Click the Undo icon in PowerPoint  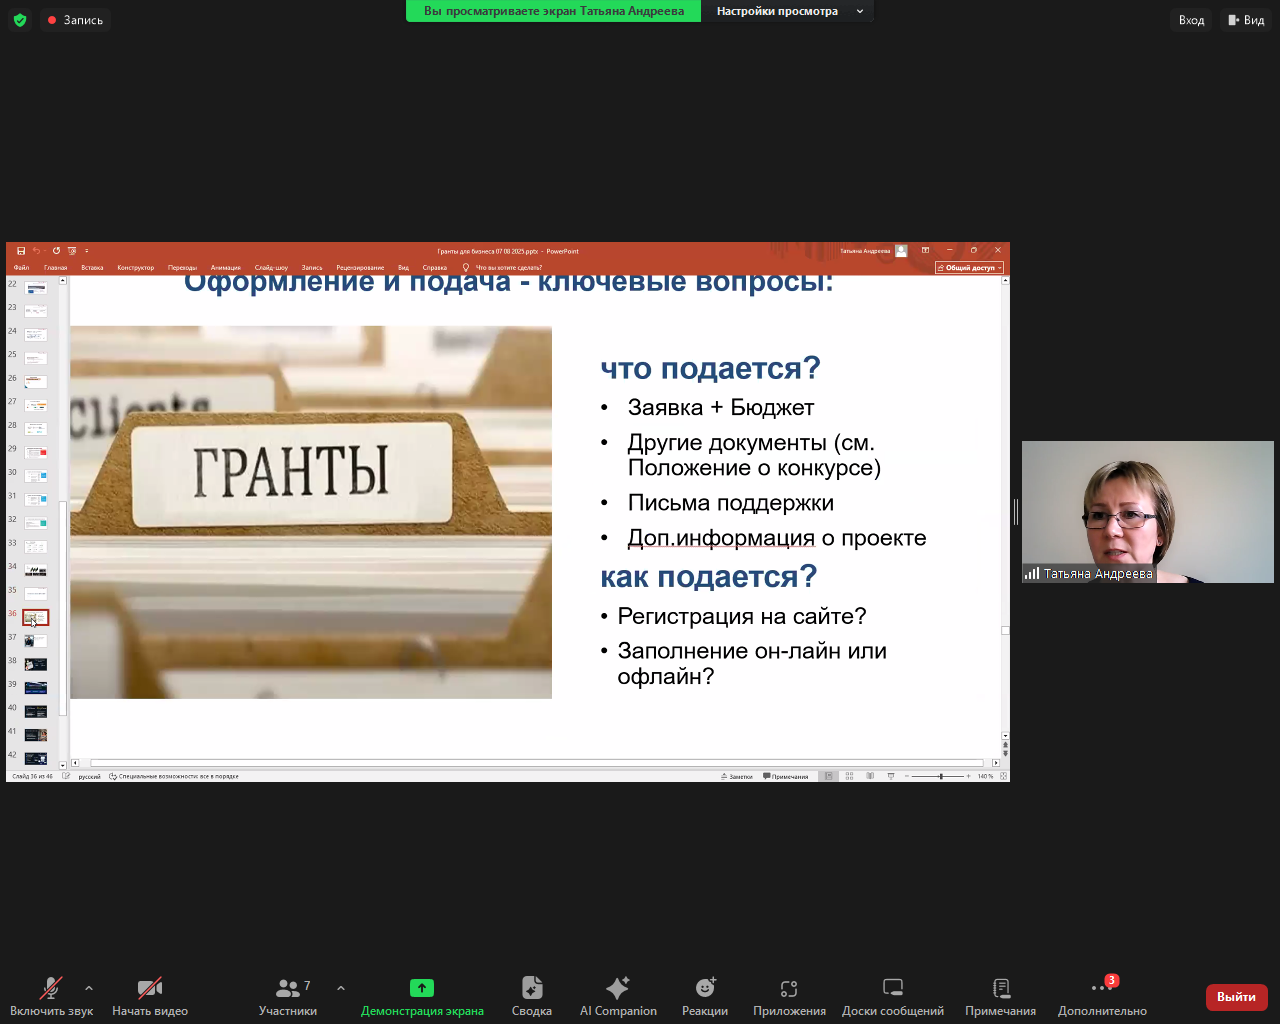click(x=37, y=251)
